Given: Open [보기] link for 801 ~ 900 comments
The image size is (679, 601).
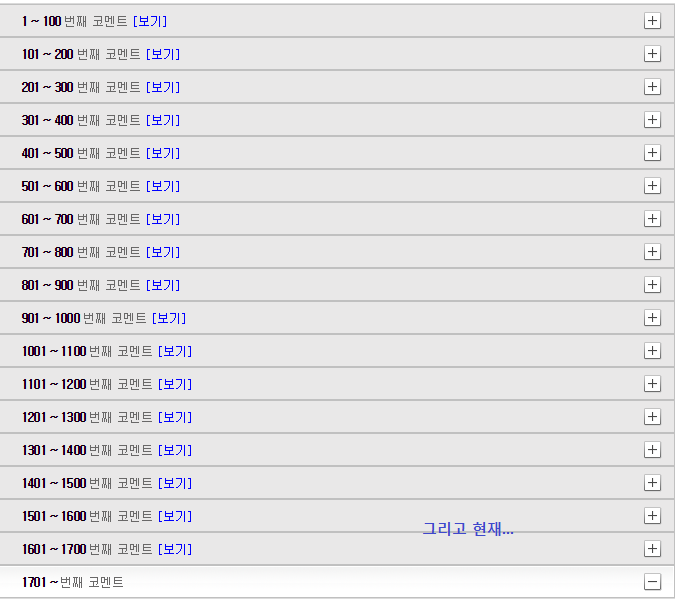Looking at the screenshot, I should (163, 285).
